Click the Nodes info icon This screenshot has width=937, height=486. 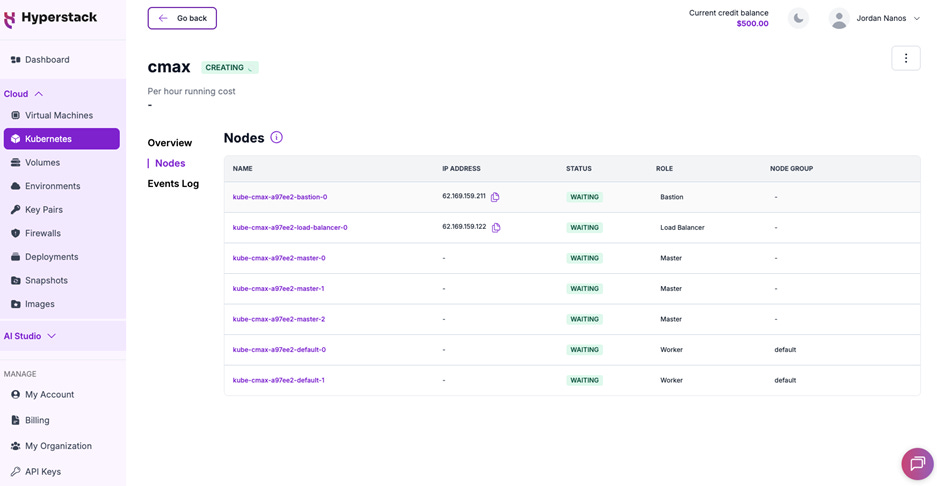pyautogui.click(x=276, y=137)
